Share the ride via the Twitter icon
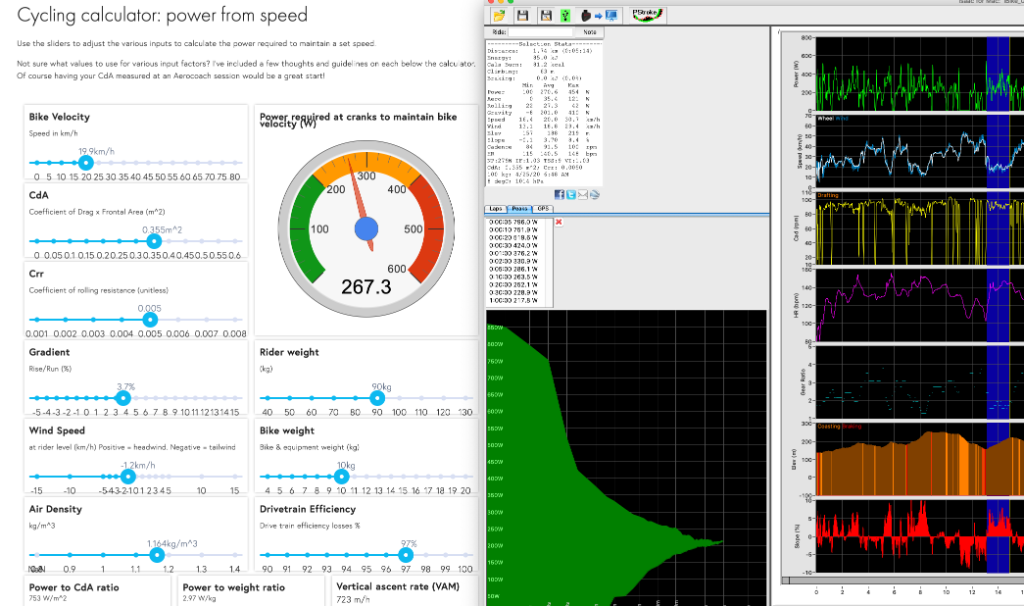This screenshot has width=1024, height=606. tap(571, 194)
